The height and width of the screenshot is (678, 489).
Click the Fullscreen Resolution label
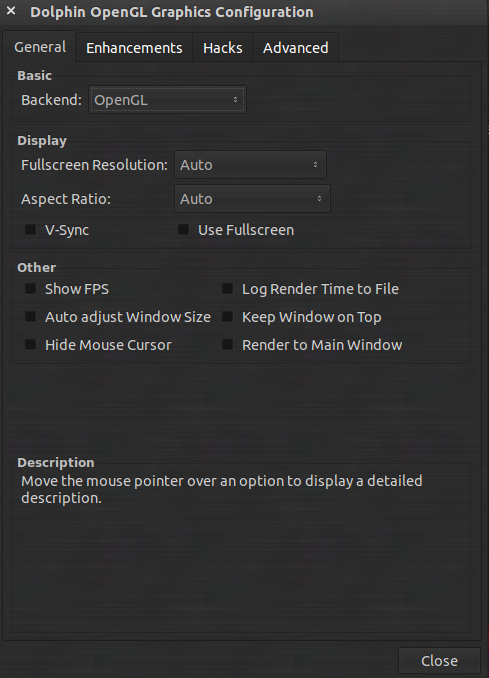point(94,165)
